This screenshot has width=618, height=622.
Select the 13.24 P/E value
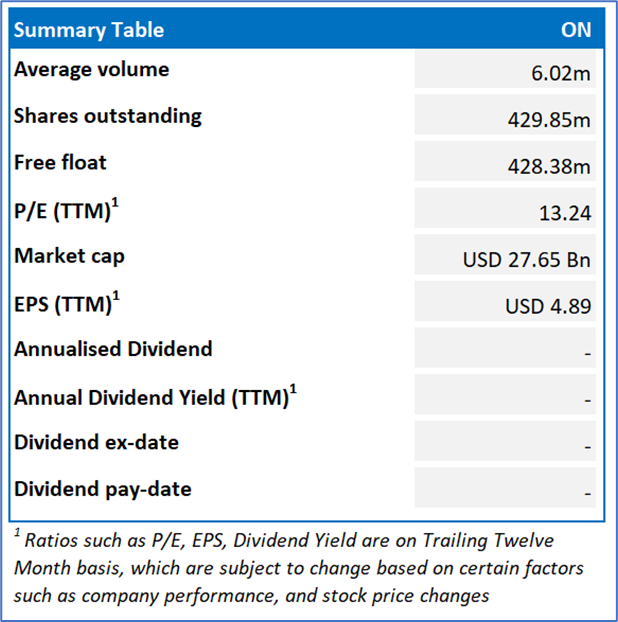(x=565, y=213)
